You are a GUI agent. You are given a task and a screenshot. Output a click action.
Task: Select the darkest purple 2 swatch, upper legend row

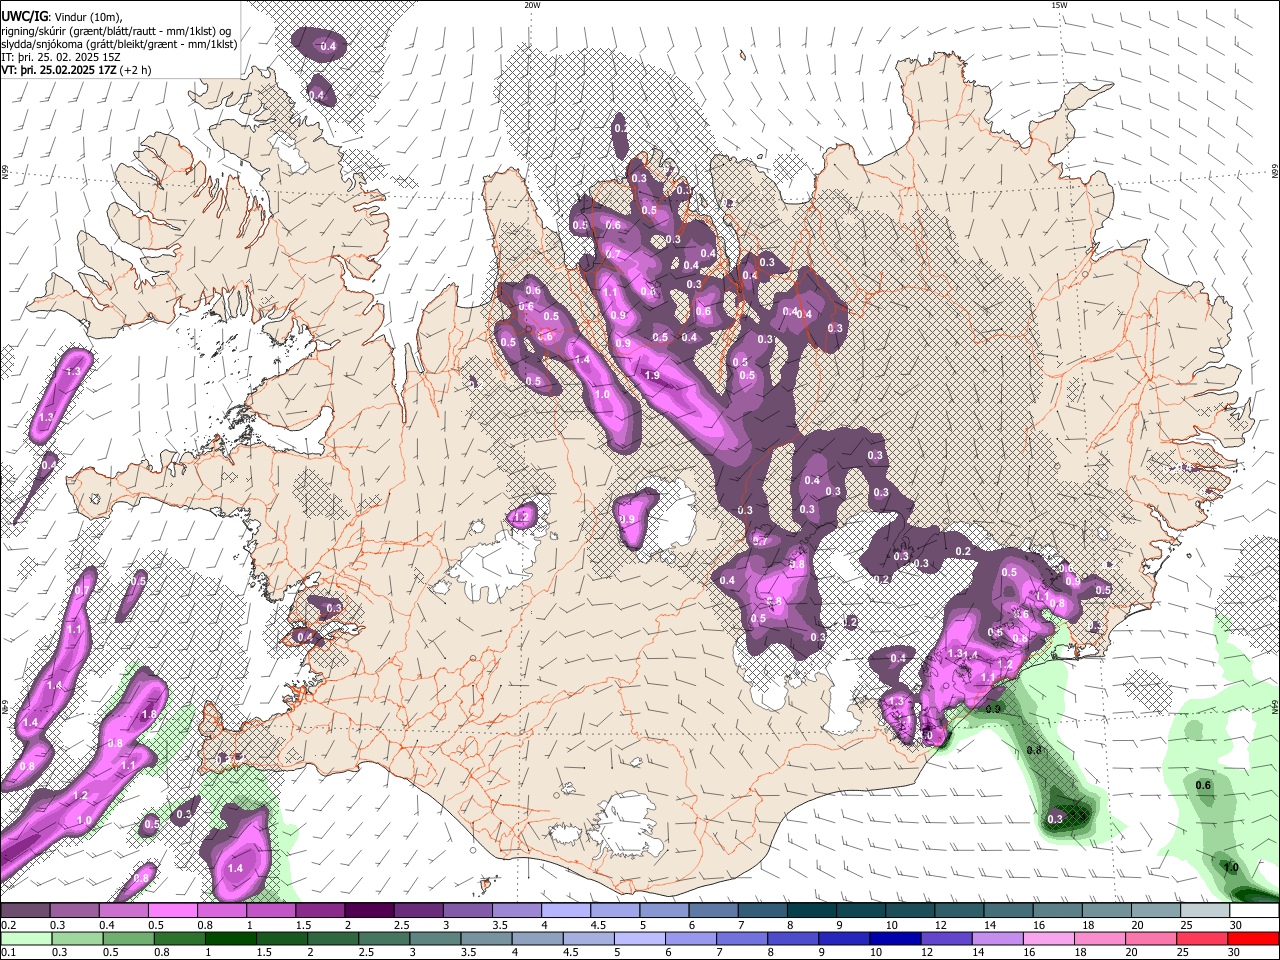tap(368, 911)
